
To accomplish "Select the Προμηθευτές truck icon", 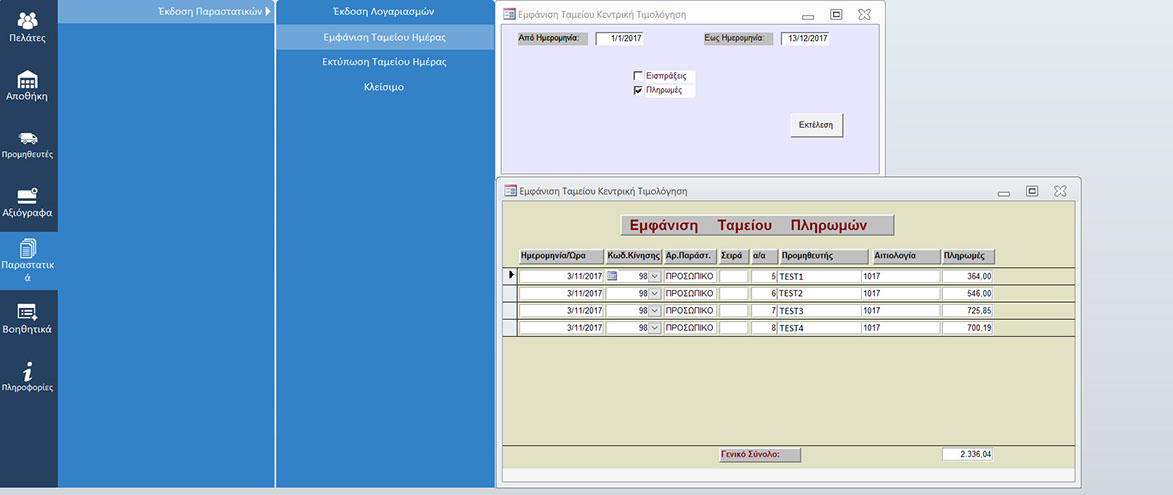I will pyautogui.click(x=28, y=144).
